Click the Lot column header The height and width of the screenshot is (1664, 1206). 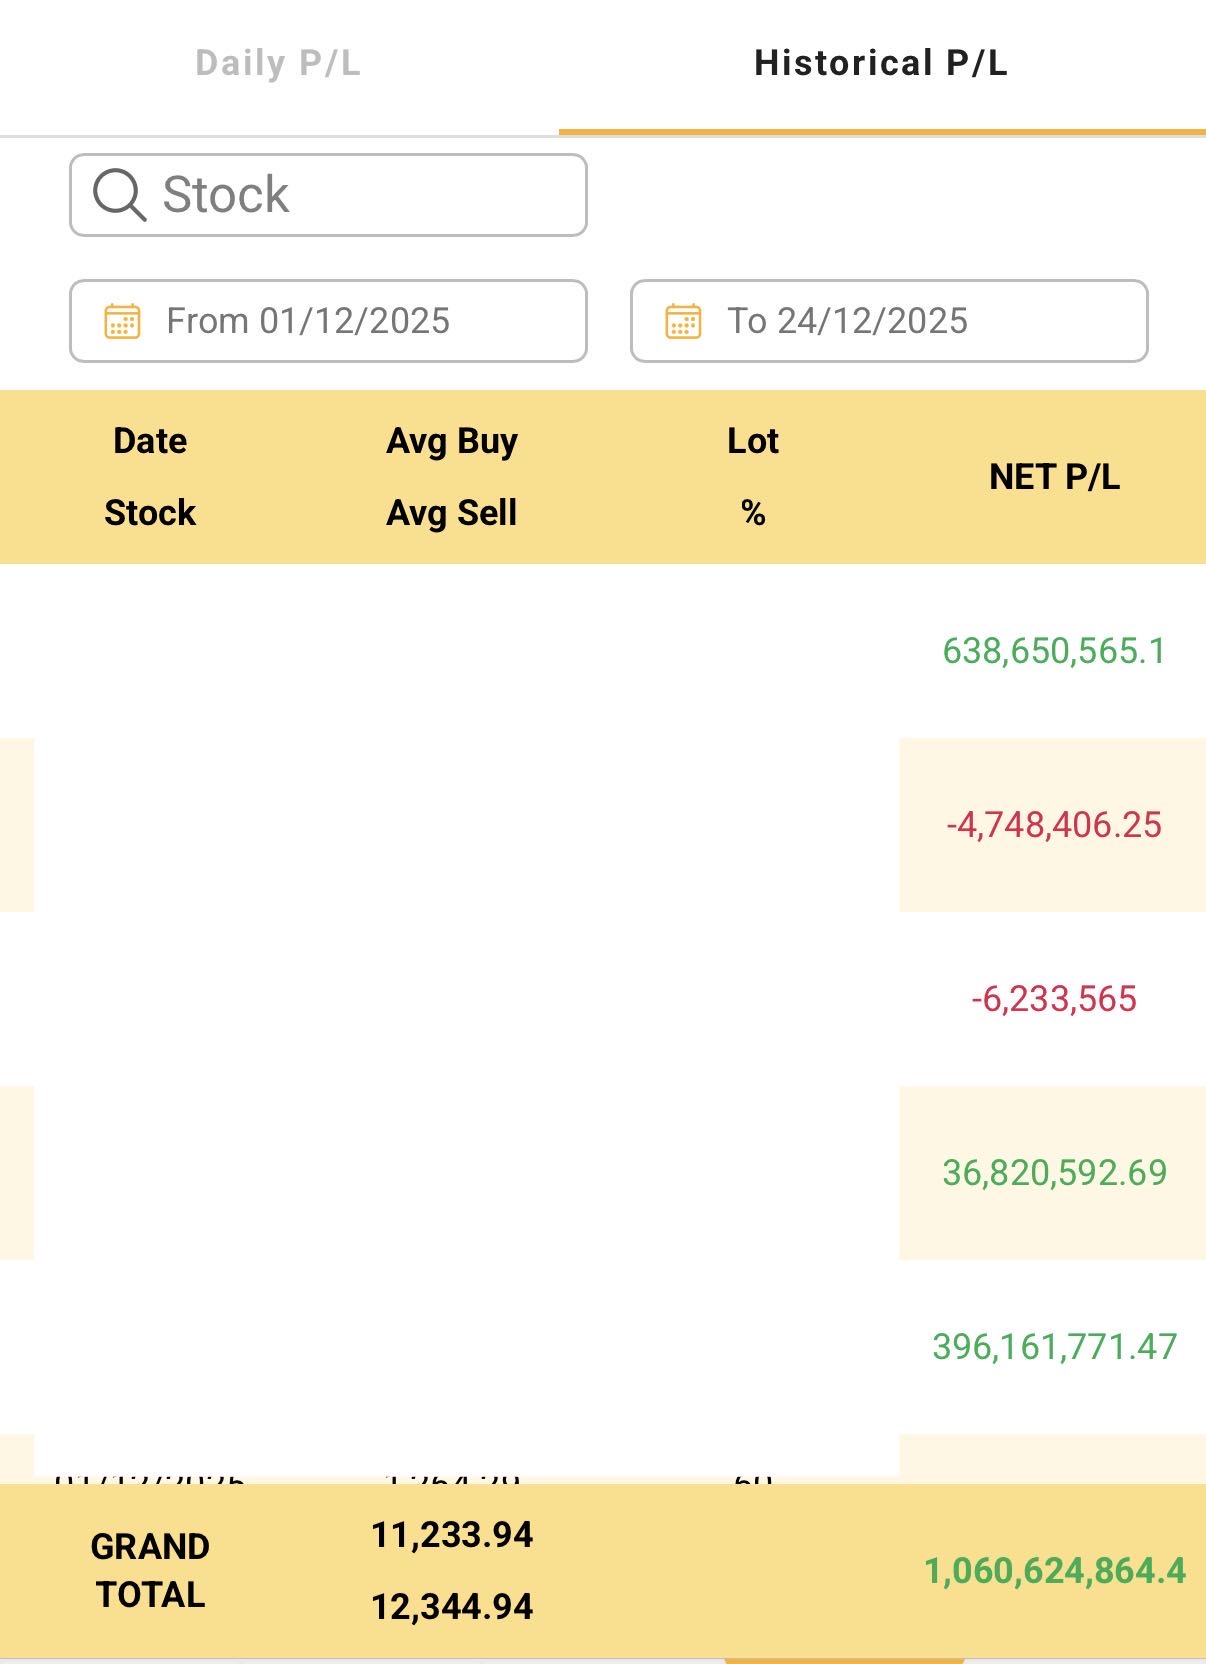(753, 441)
